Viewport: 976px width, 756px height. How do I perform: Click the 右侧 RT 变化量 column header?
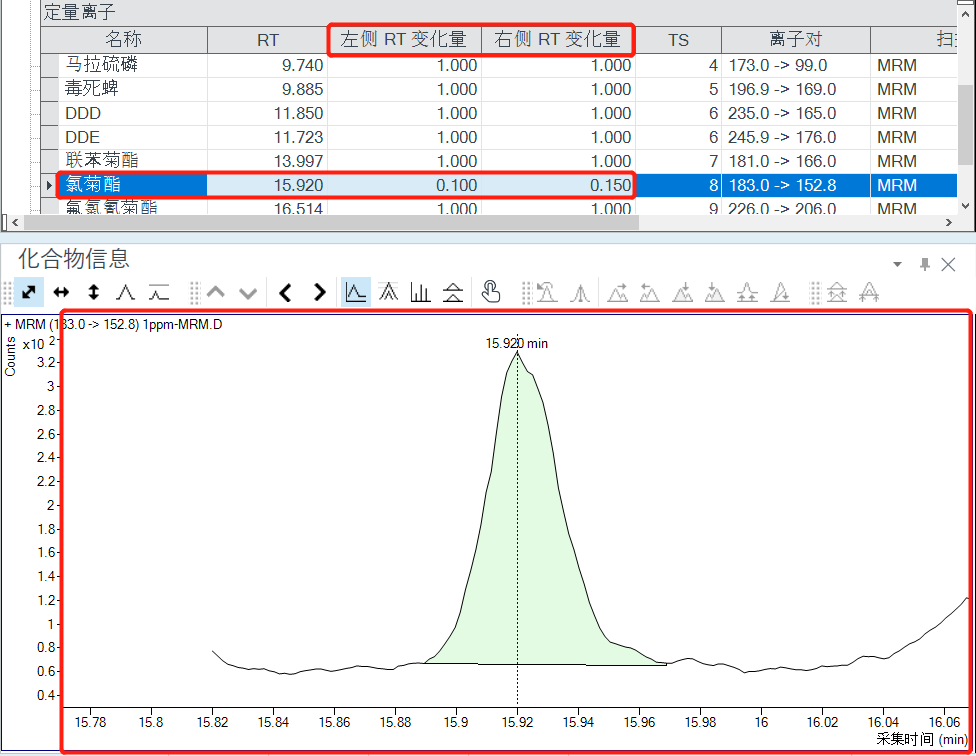(x=558, y=40)
